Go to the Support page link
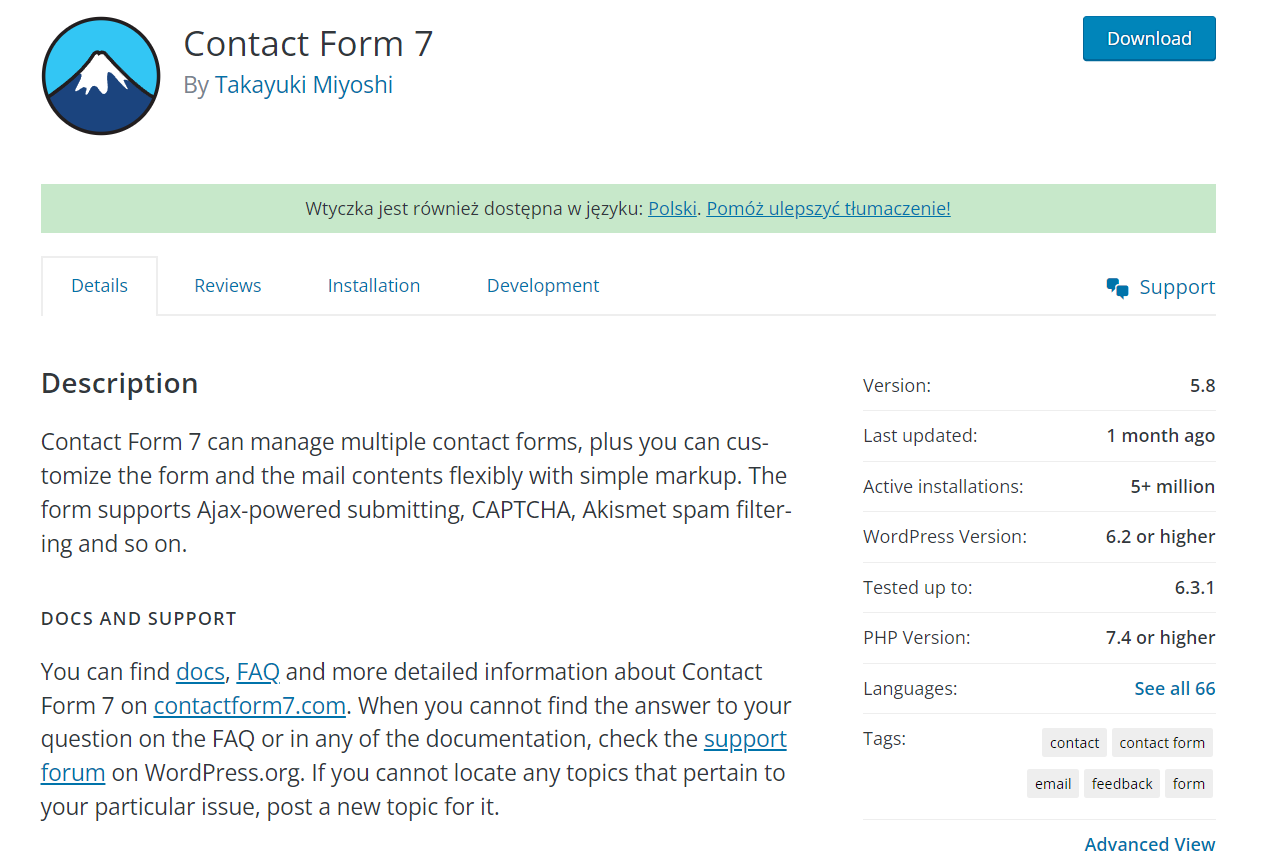1276x866 pixels. click(1177, 287)
